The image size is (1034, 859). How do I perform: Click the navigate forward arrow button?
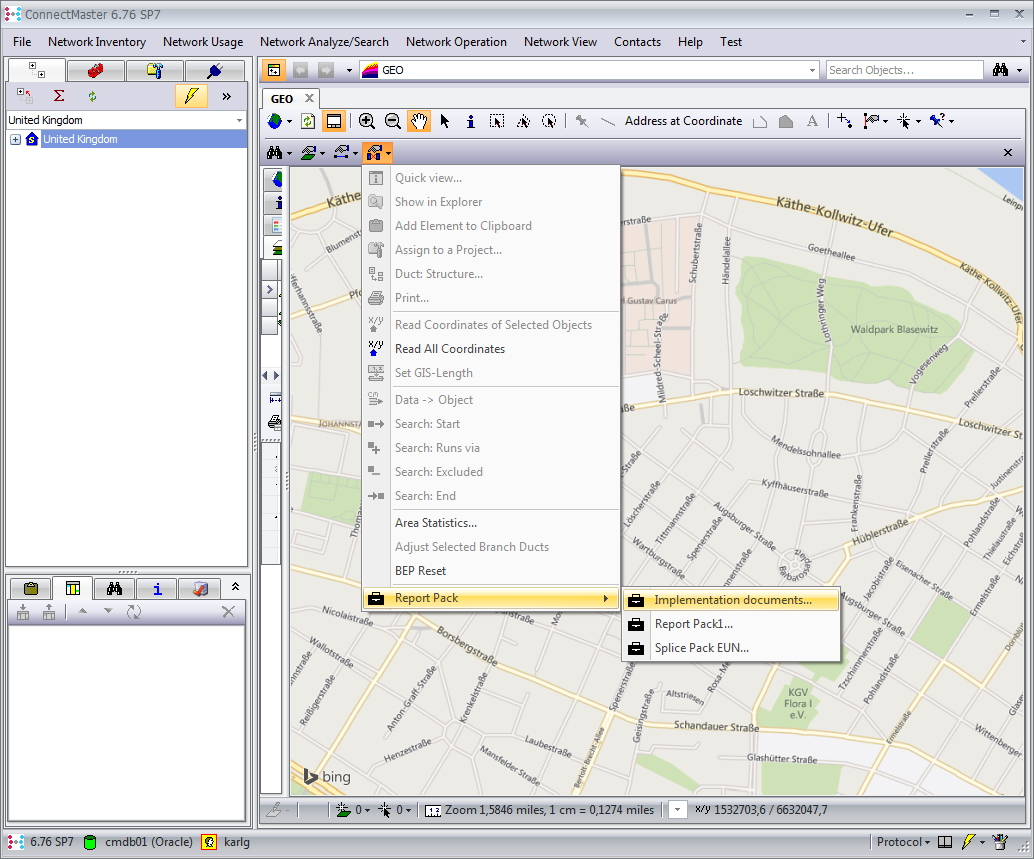[326, 70]
